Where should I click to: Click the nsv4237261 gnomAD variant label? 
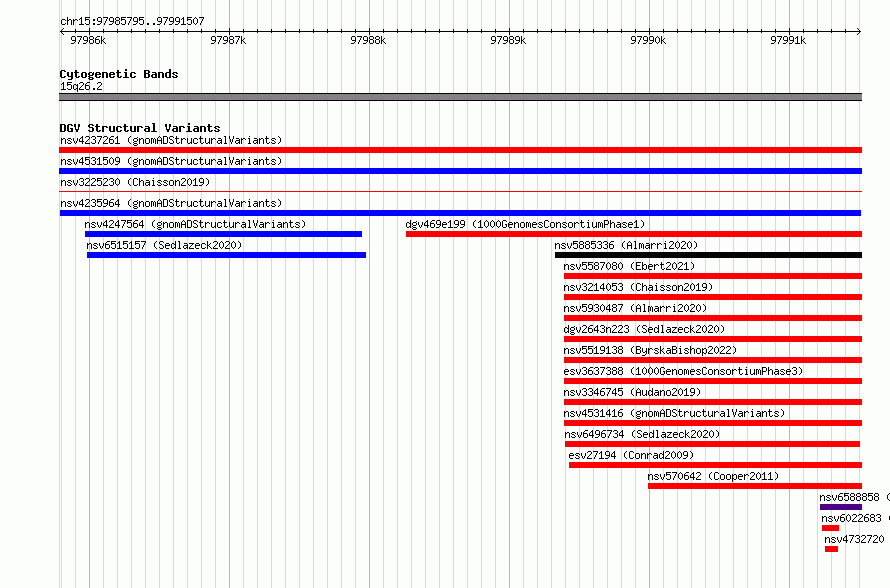(171, 140)
